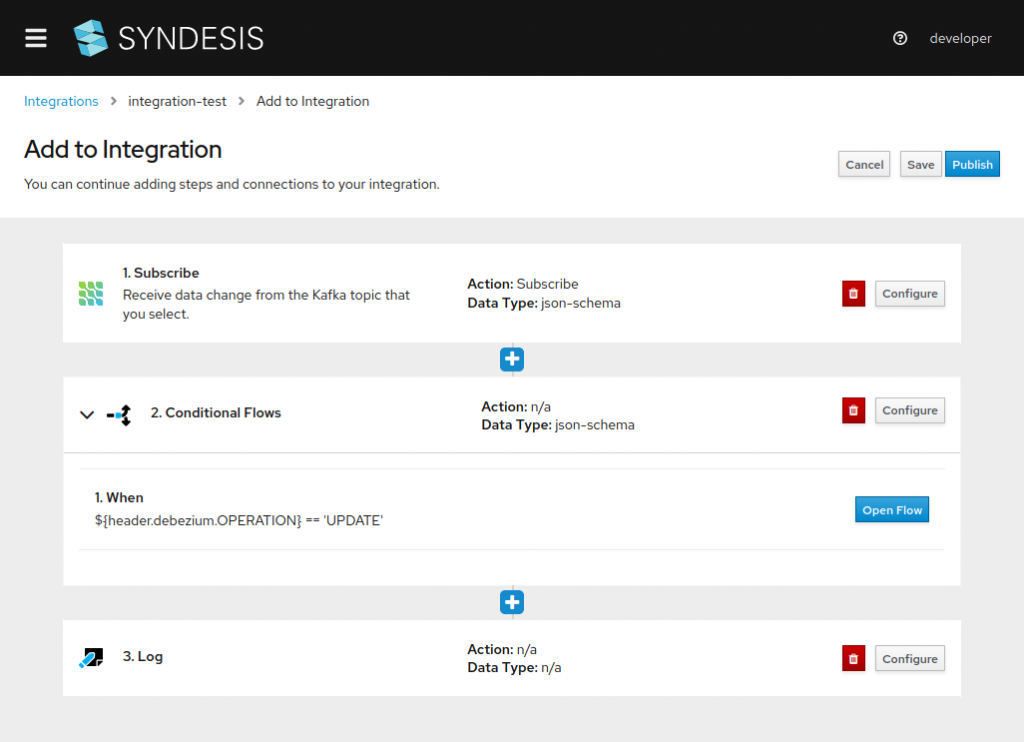
Task: Click the Syndesis logo
Action: tap(168, 38)
